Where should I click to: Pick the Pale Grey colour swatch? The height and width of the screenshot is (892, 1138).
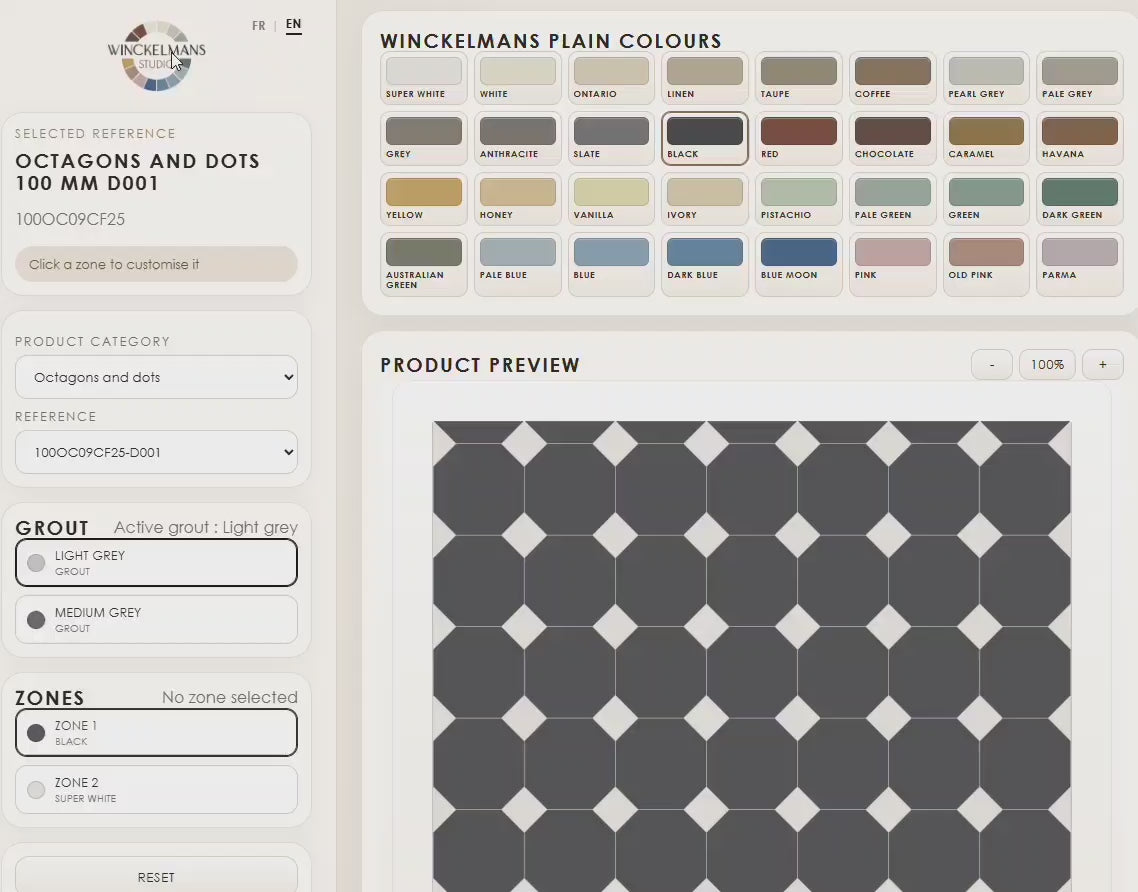pos(1080,78)
